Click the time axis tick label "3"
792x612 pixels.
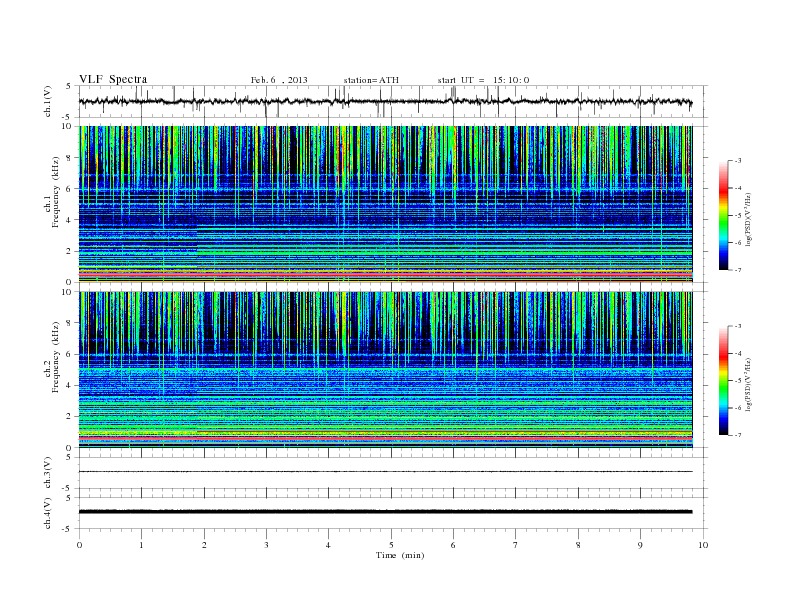[266, 545]
